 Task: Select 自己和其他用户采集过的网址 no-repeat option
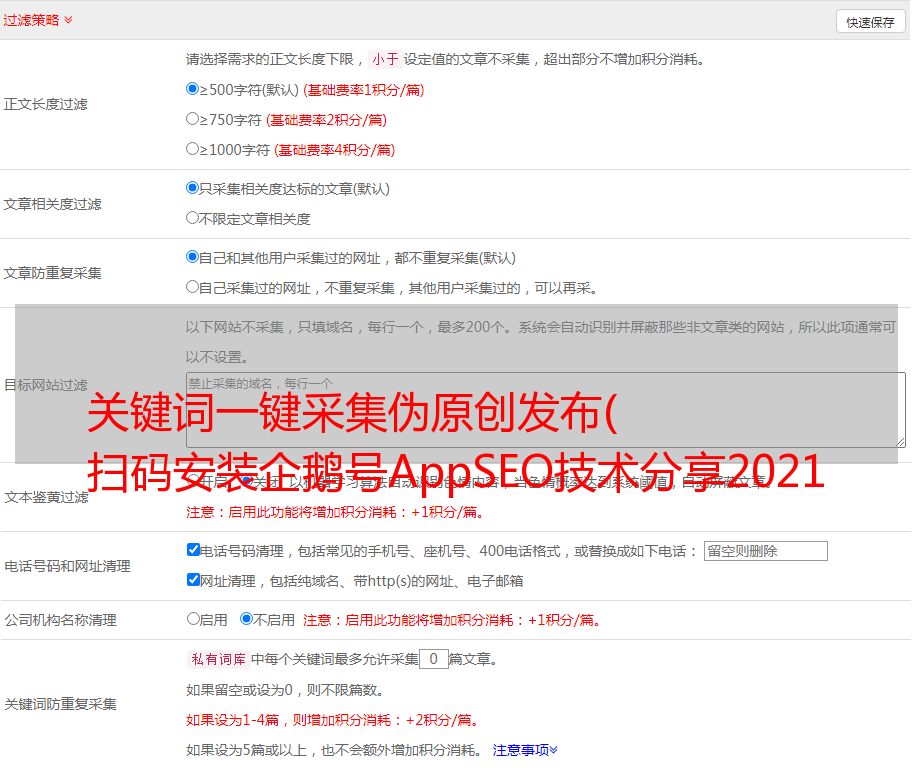click(192, 257)
